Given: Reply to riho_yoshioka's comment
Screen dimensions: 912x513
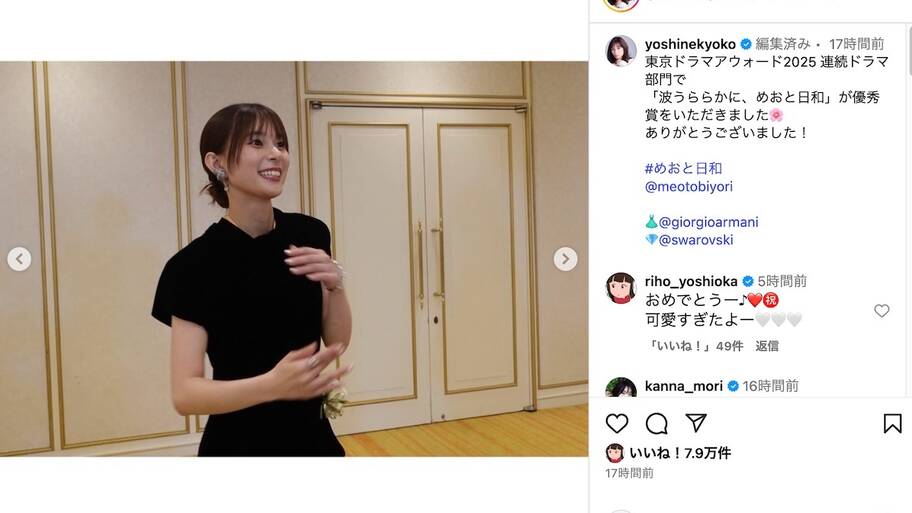Looking at the screenshot, I should click(x=767, y=346).
